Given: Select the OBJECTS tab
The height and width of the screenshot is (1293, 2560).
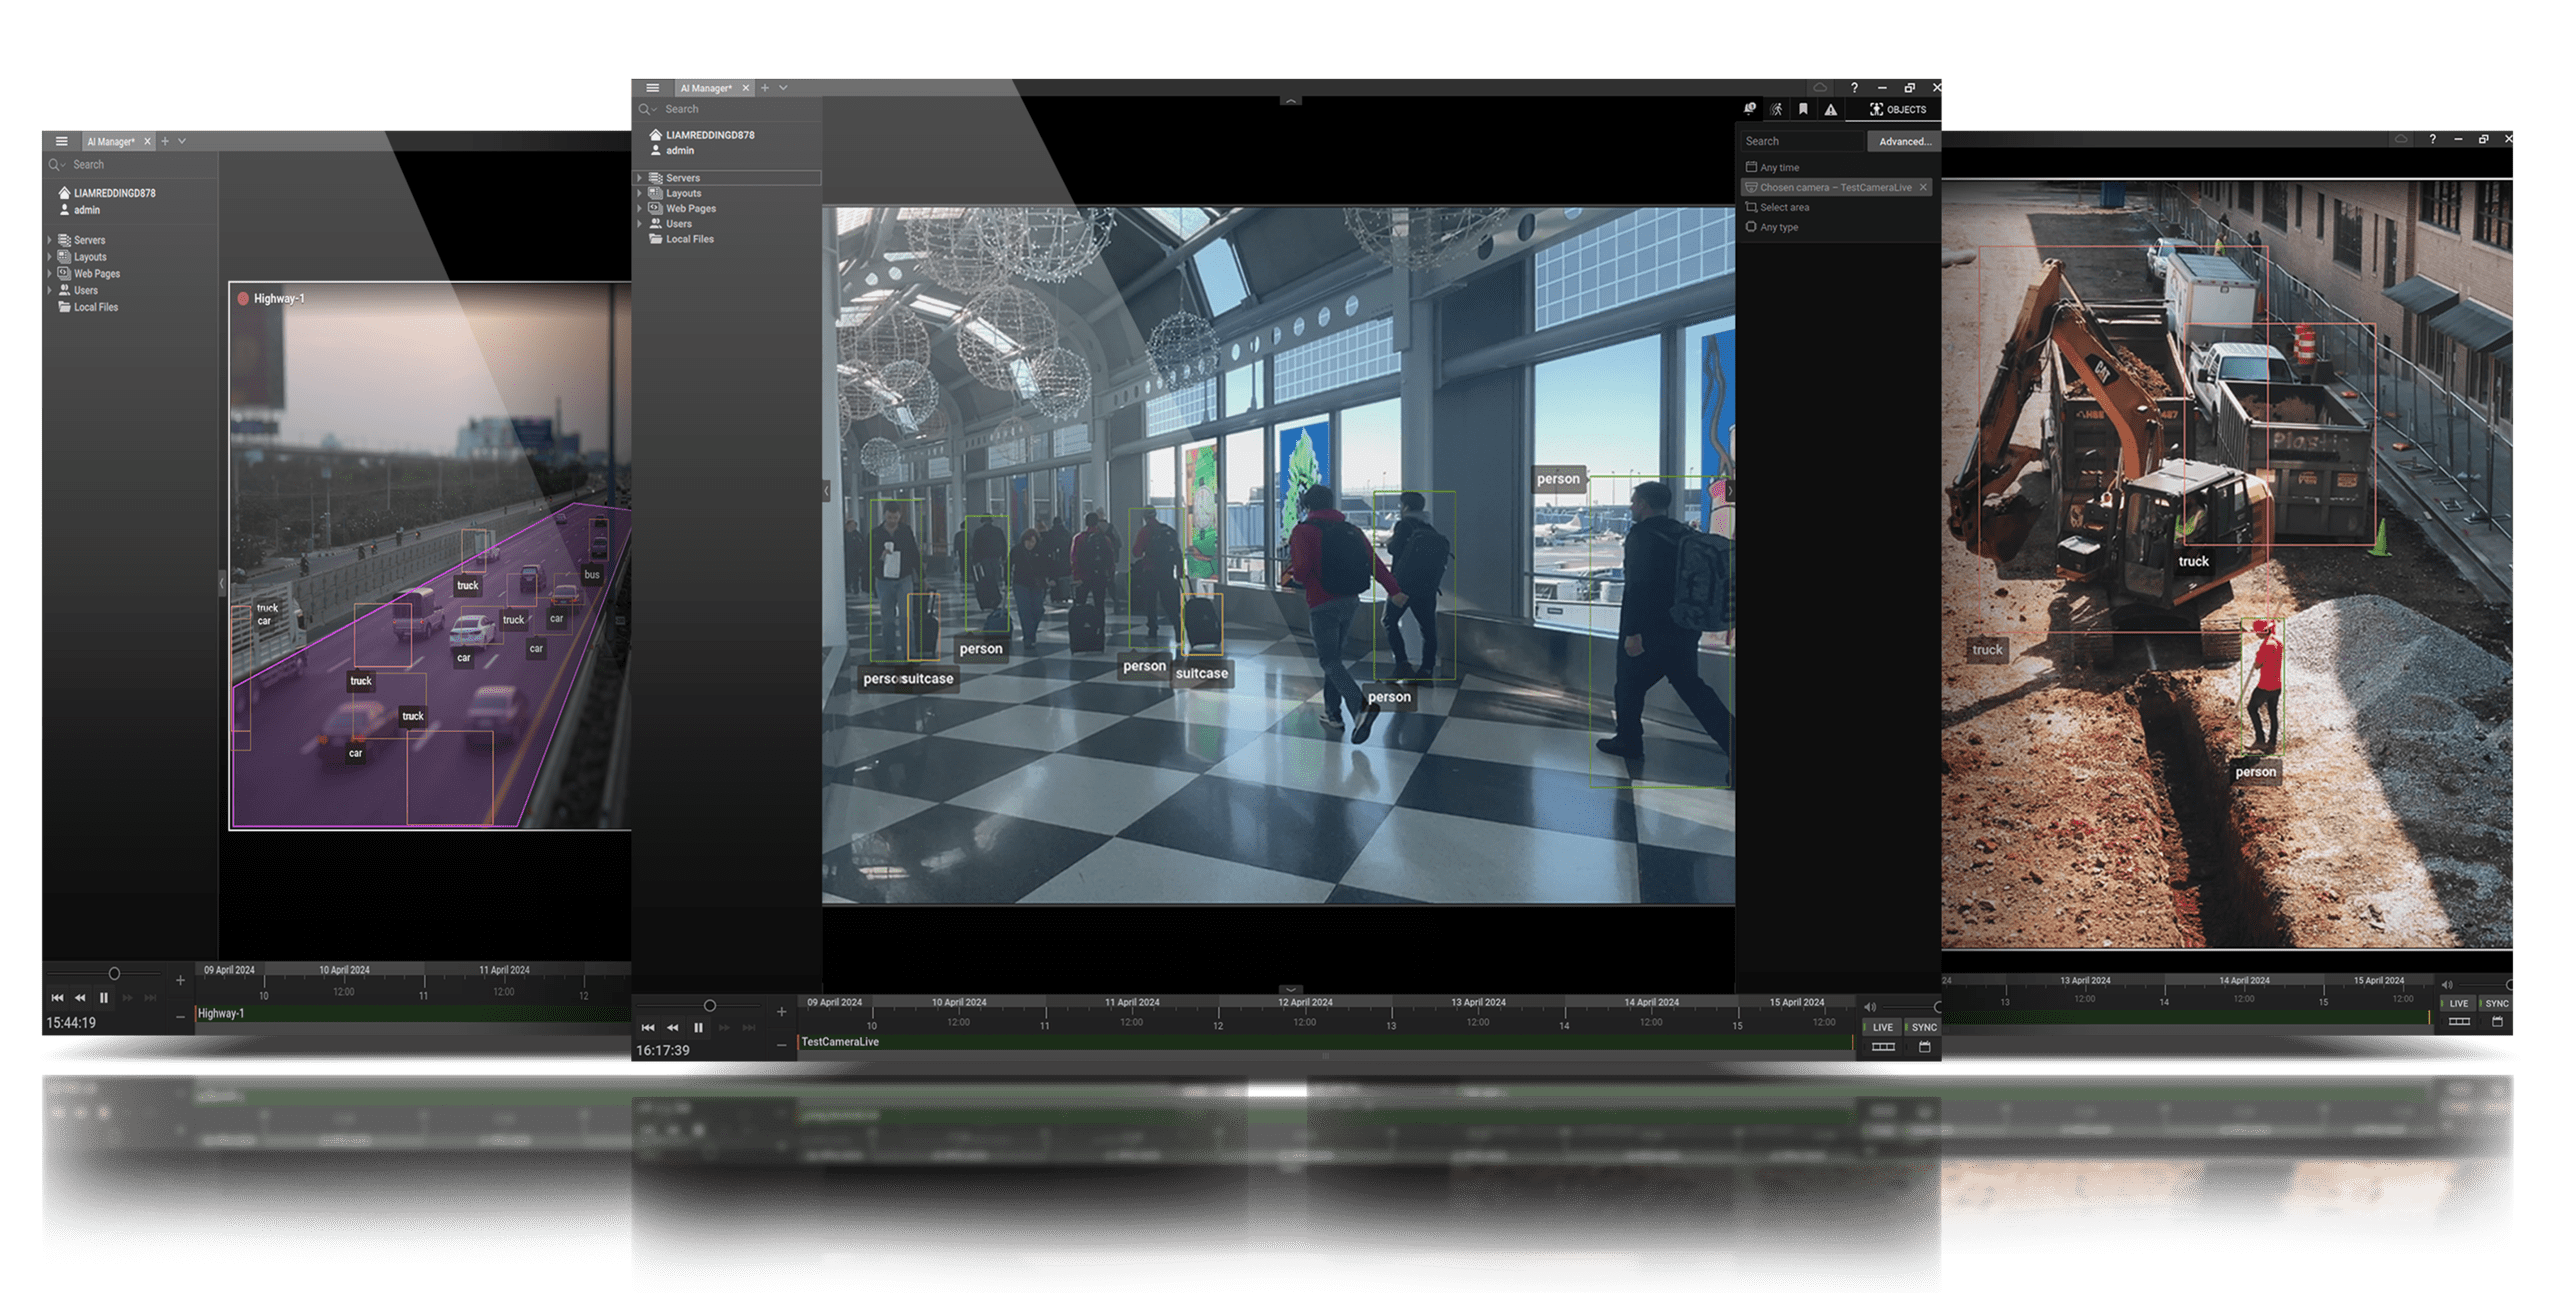Looking at the screenshot, I should (1897, 109).
